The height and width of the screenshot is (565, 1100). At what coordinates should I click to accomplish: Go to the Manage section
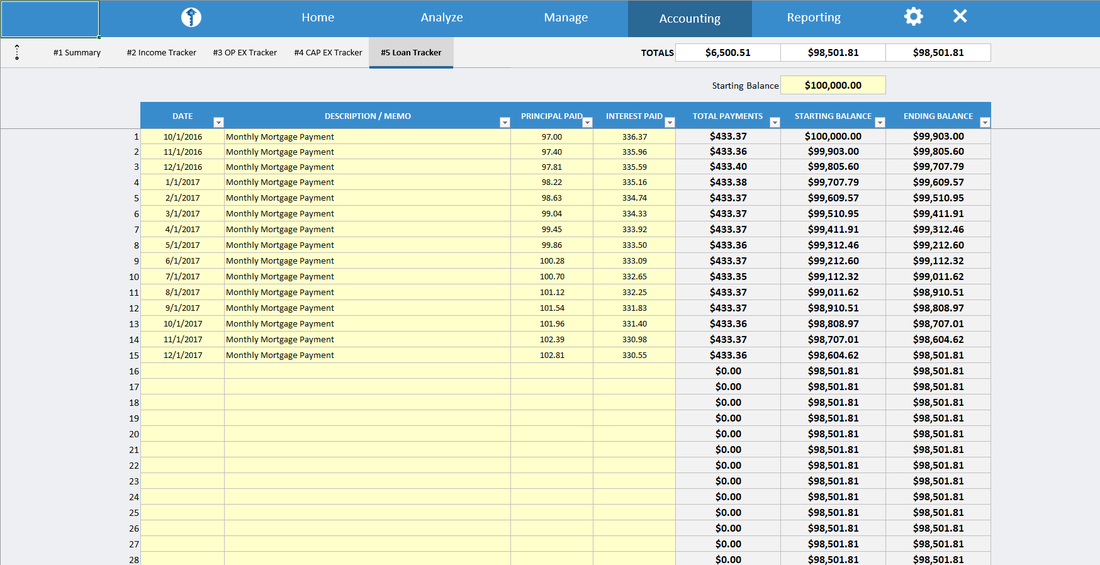[566, 18]
